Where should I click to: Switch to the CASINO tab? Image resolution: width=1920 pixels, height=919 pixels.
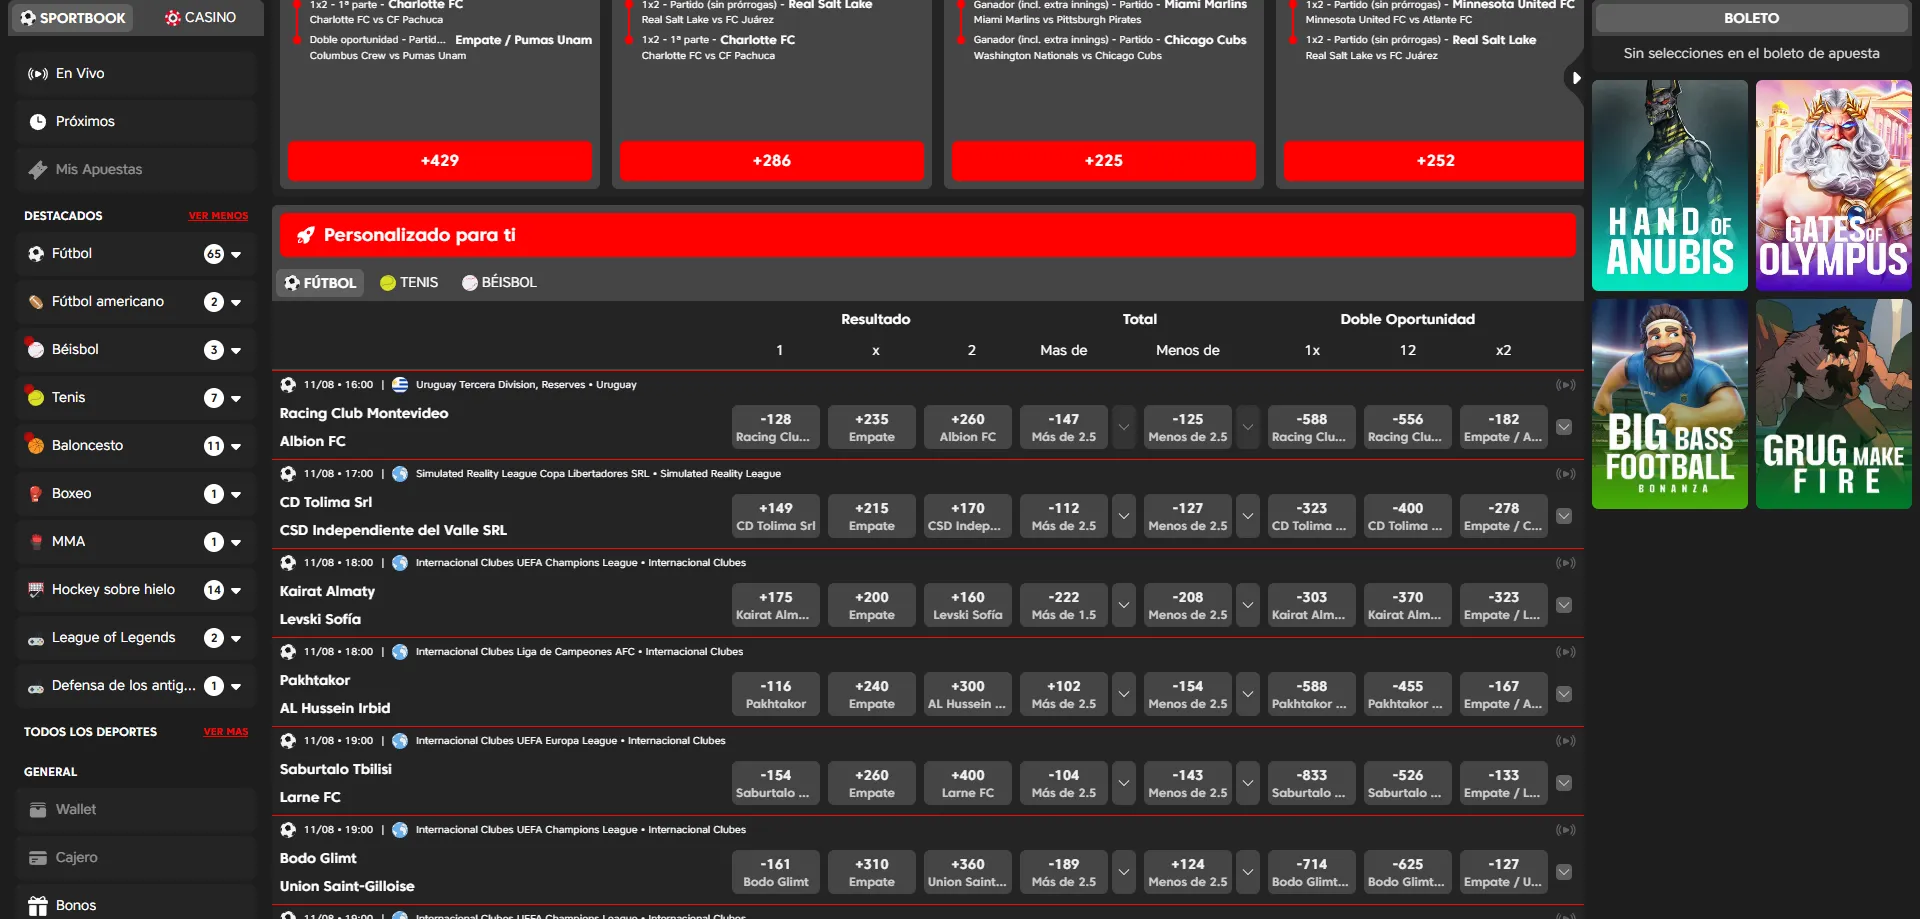click(201, 18)
